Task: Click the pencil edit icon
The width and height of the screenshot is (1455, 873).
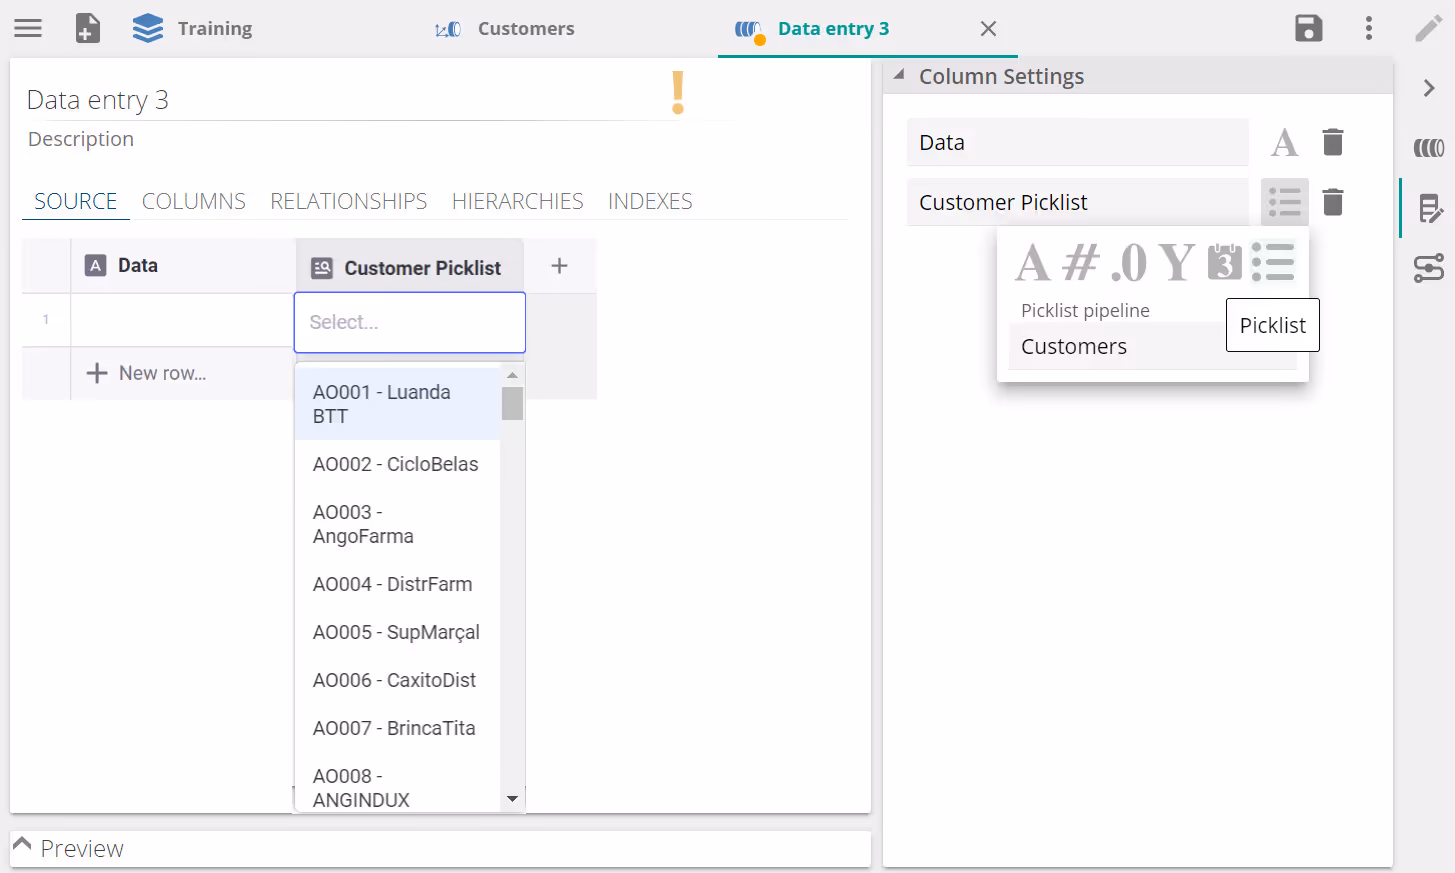Action: [1428, 28]
